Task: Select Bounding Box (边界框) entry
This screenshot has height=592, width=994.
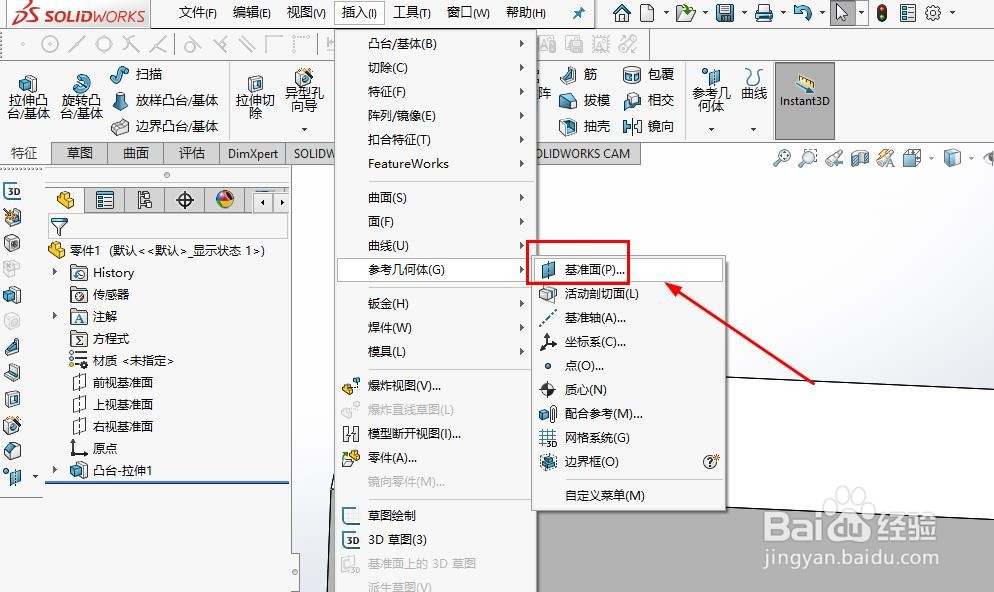Action: tap(629, 461)
